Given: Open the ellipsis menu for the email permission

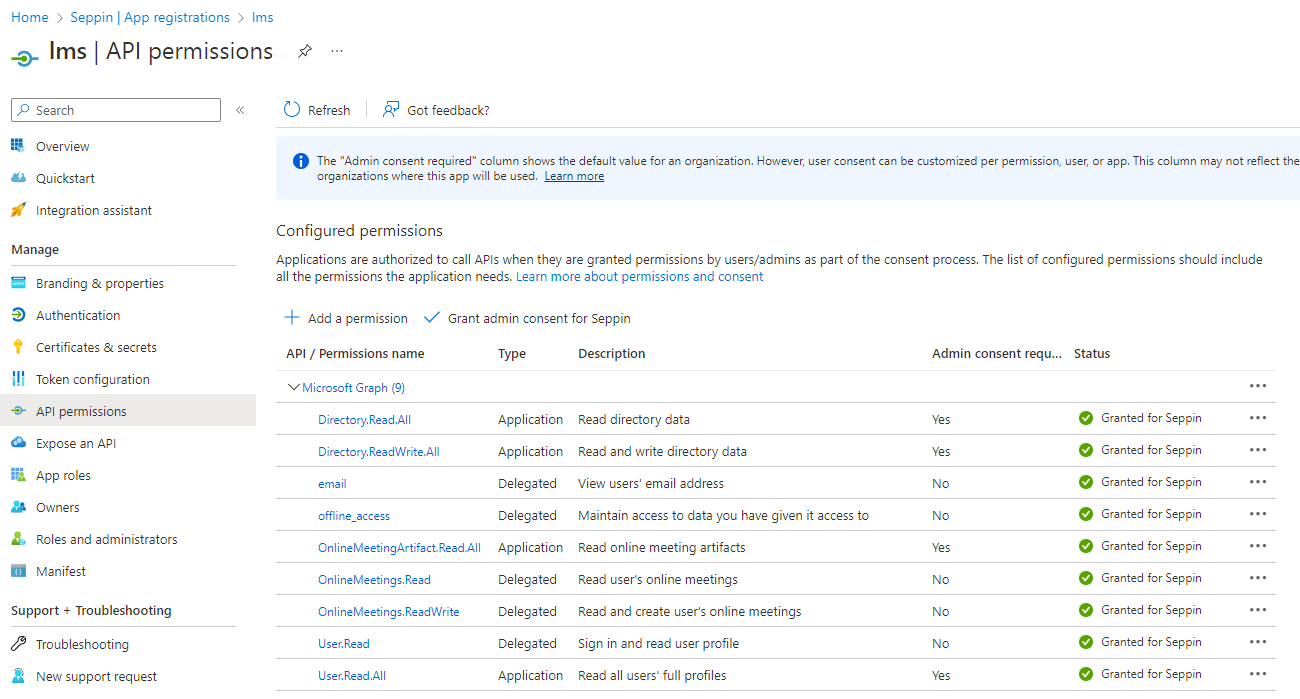Looking at the screenshot, I should point(1258,482).
